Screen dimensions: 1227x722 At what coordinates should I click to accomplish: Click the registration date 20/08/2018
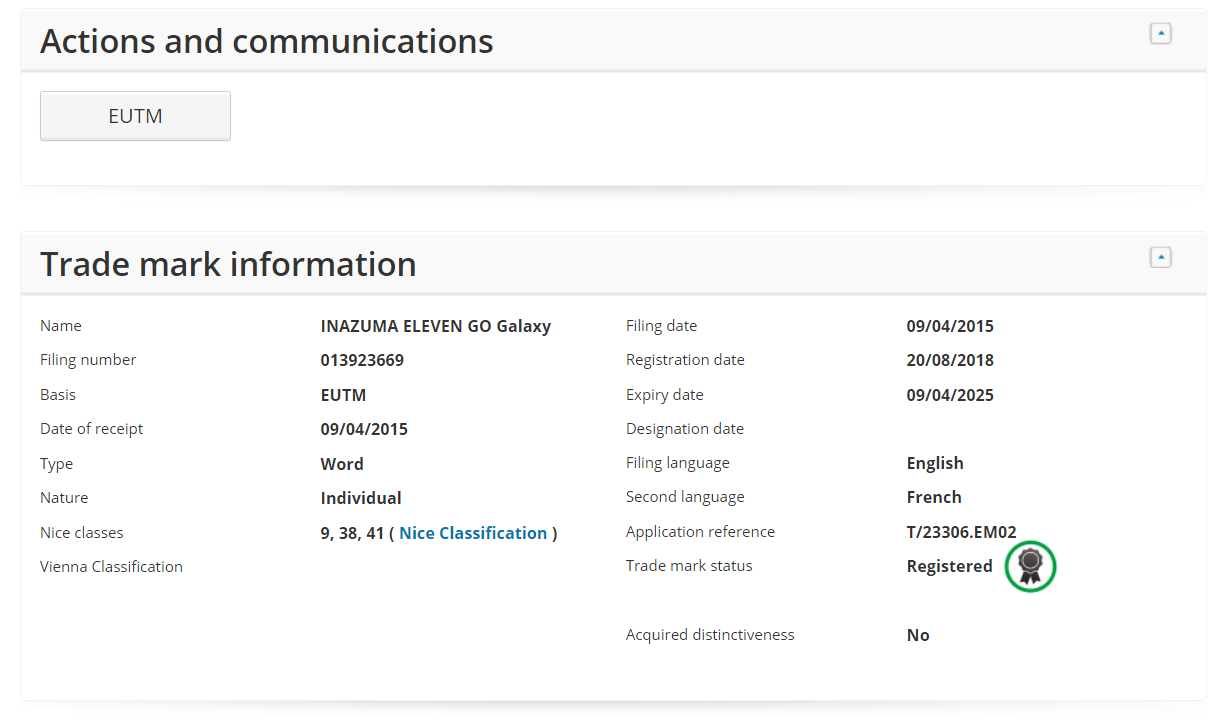[950, 360]
